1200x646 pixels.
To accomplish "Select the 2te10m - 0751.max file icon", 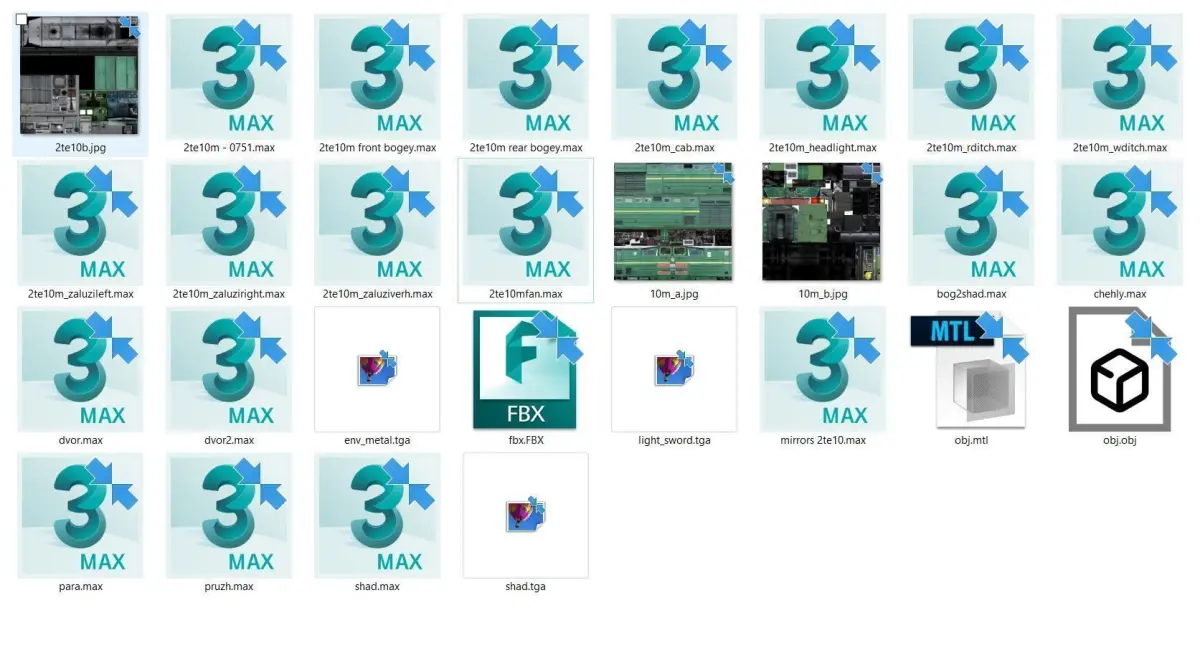I will [229, 77].
